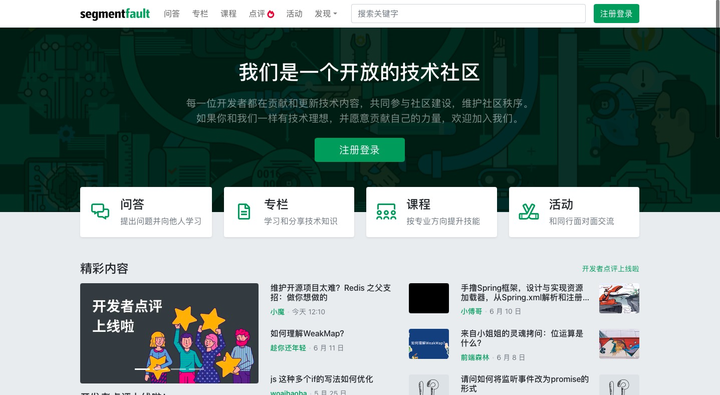Click the blue WeakMap article thumbnail

[429, 344]
